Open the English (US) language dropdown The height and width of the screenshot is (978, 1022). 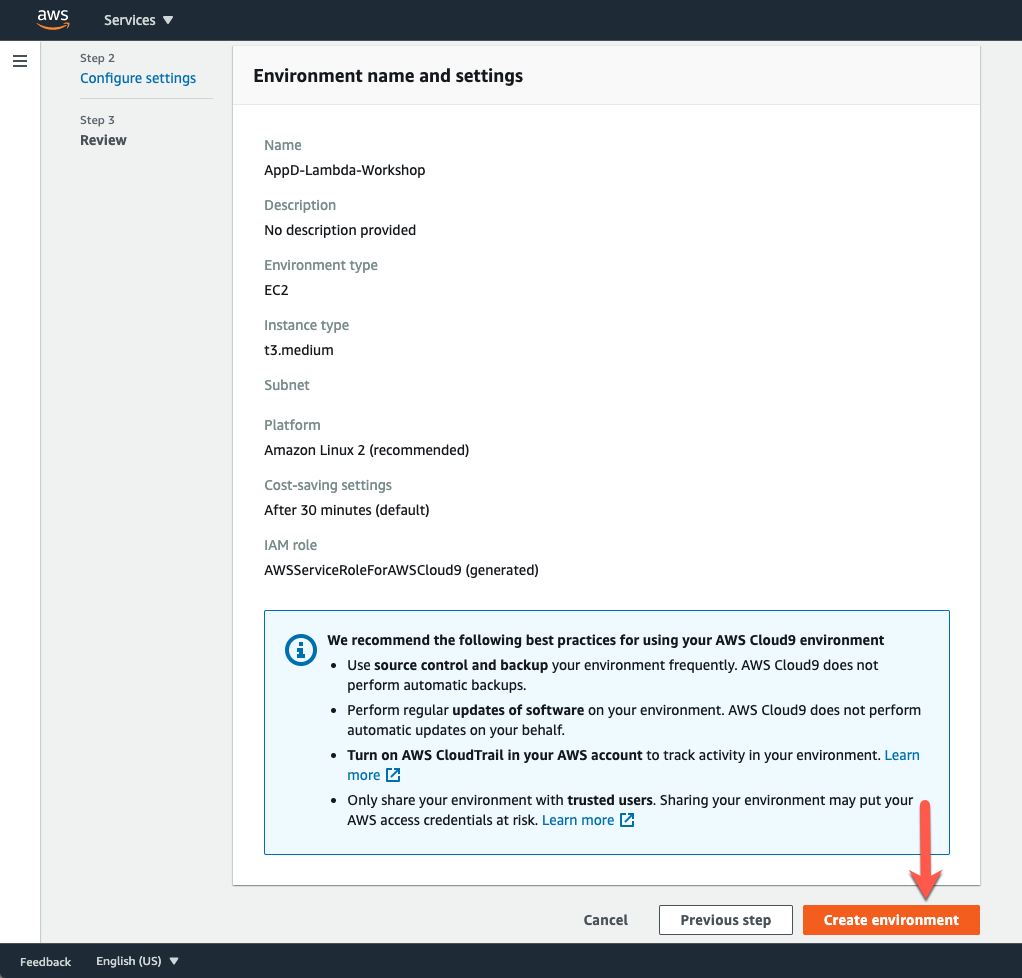[x=137, y=961]
